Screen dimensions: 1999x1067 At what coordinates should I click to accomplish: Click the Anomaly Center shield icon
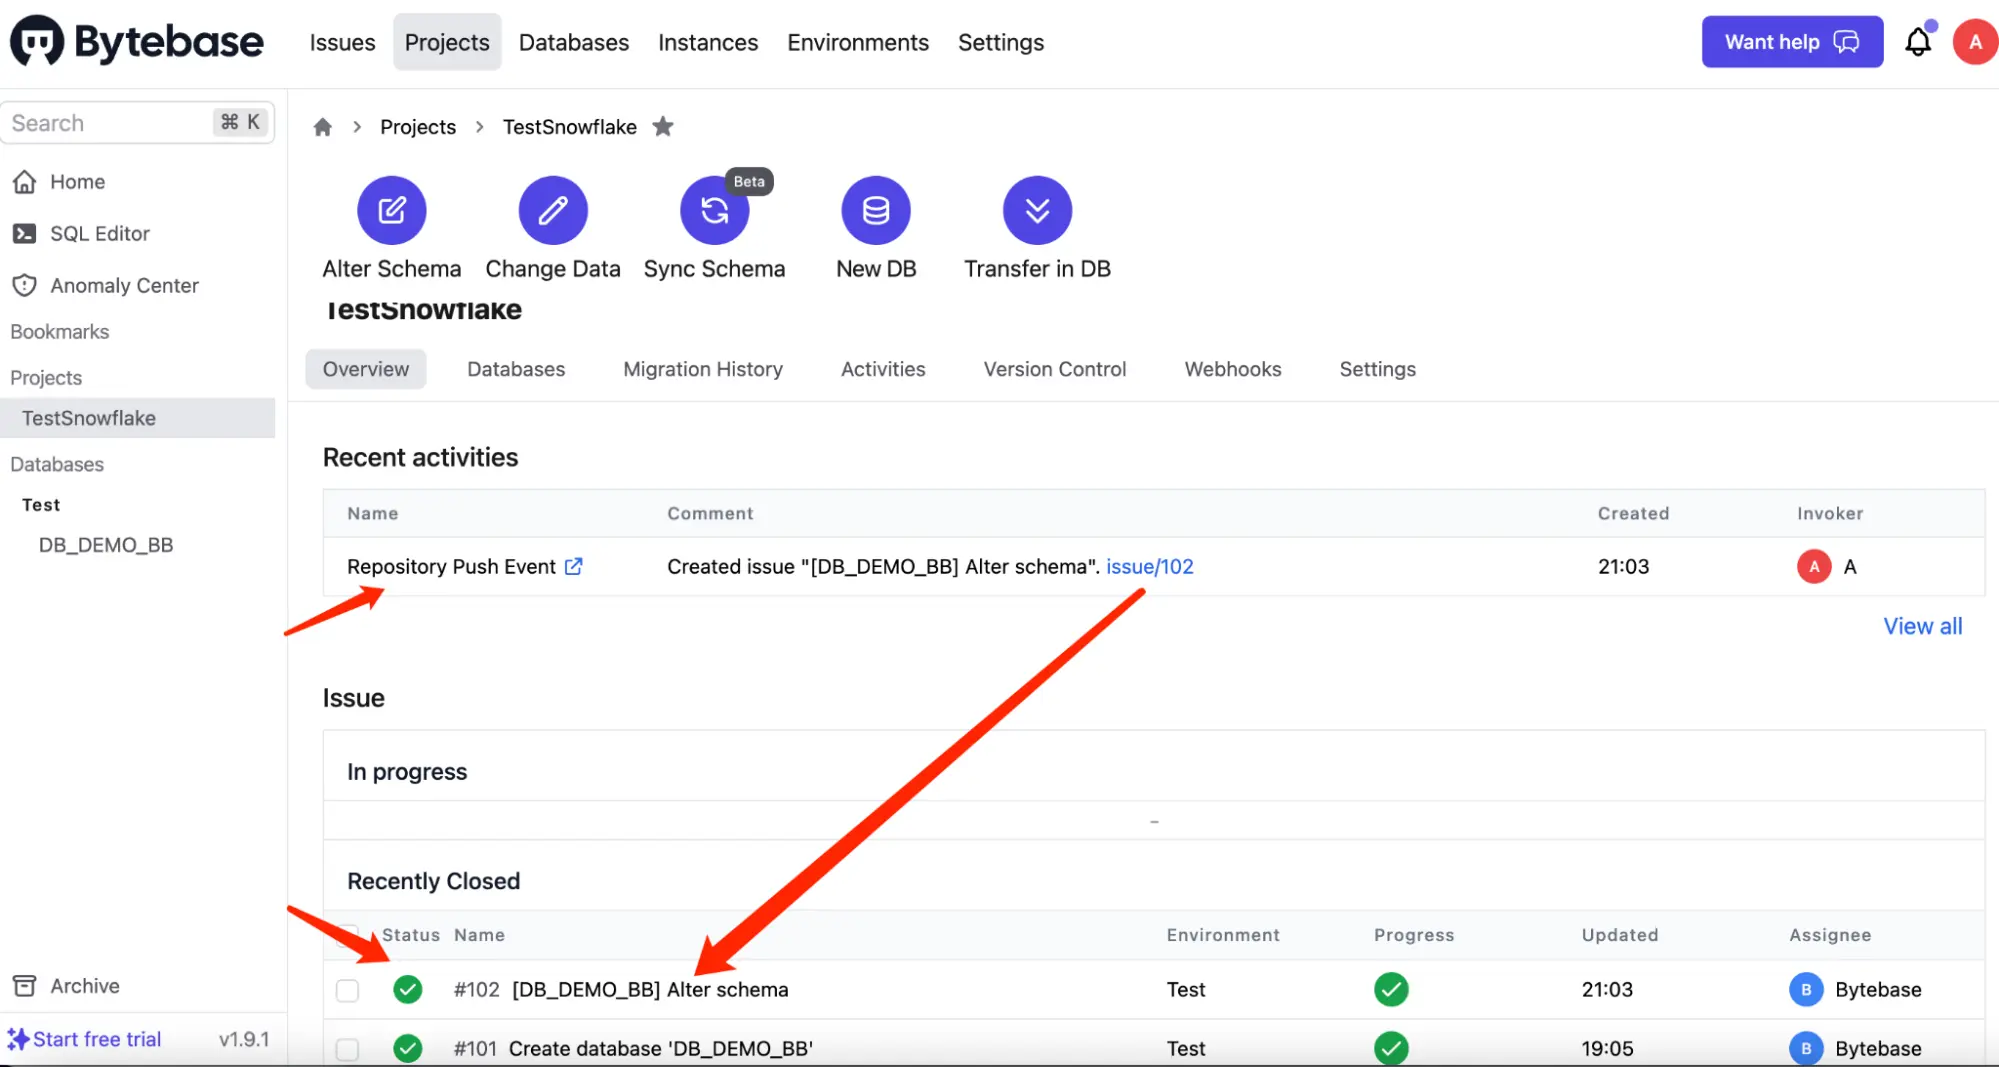(25, 286)
